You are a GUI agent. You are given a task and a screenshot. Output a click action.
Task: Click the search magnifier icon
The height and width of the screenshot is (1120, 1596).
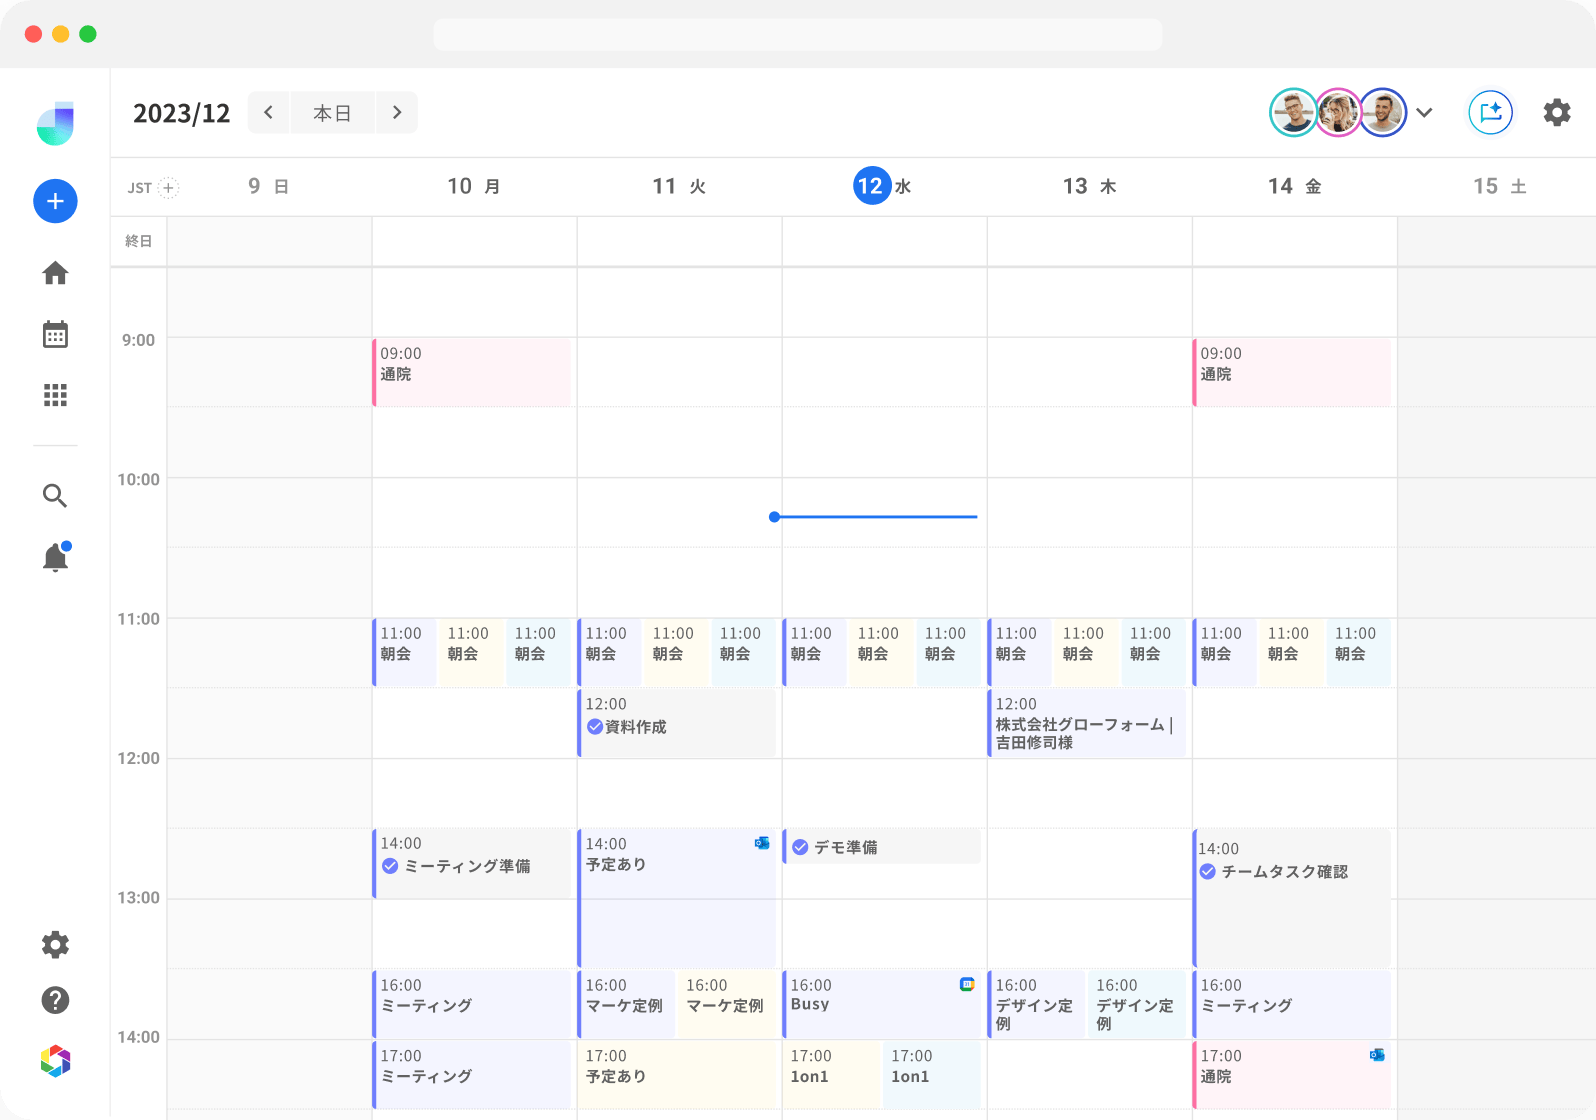tap(55, 496)
